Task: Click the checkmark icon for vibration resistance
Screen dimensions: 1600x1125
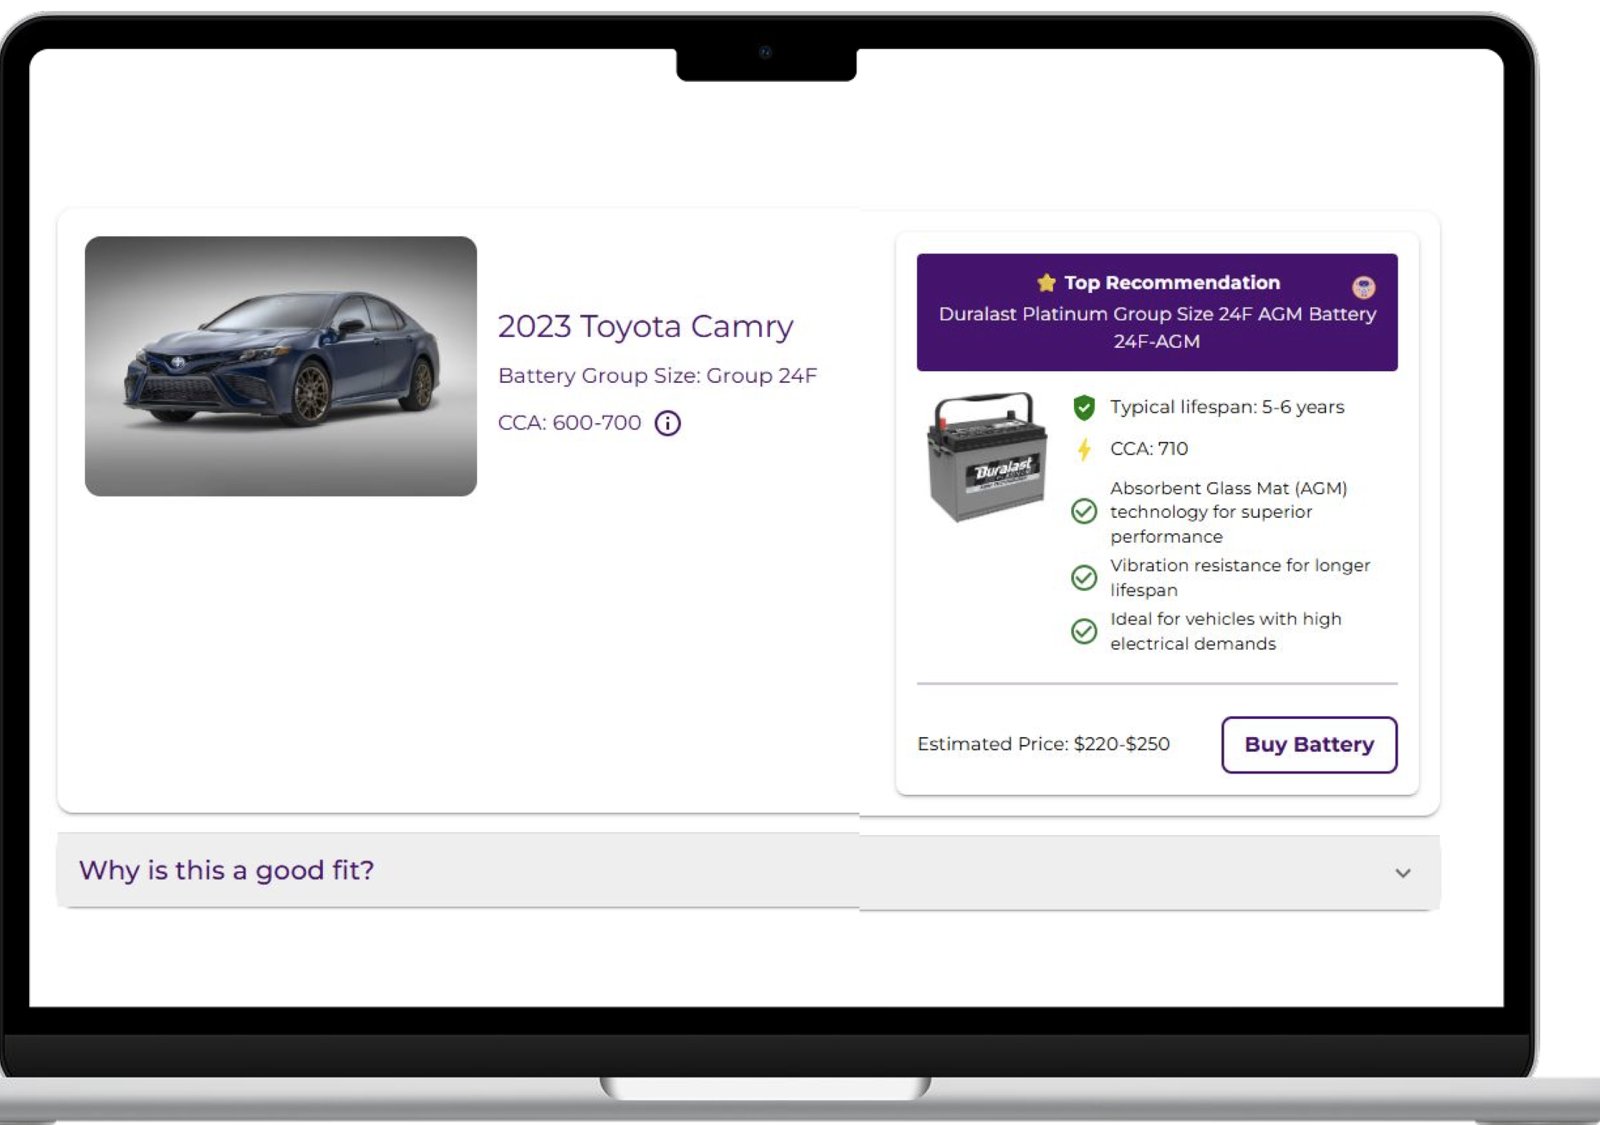Action: 1084,578
